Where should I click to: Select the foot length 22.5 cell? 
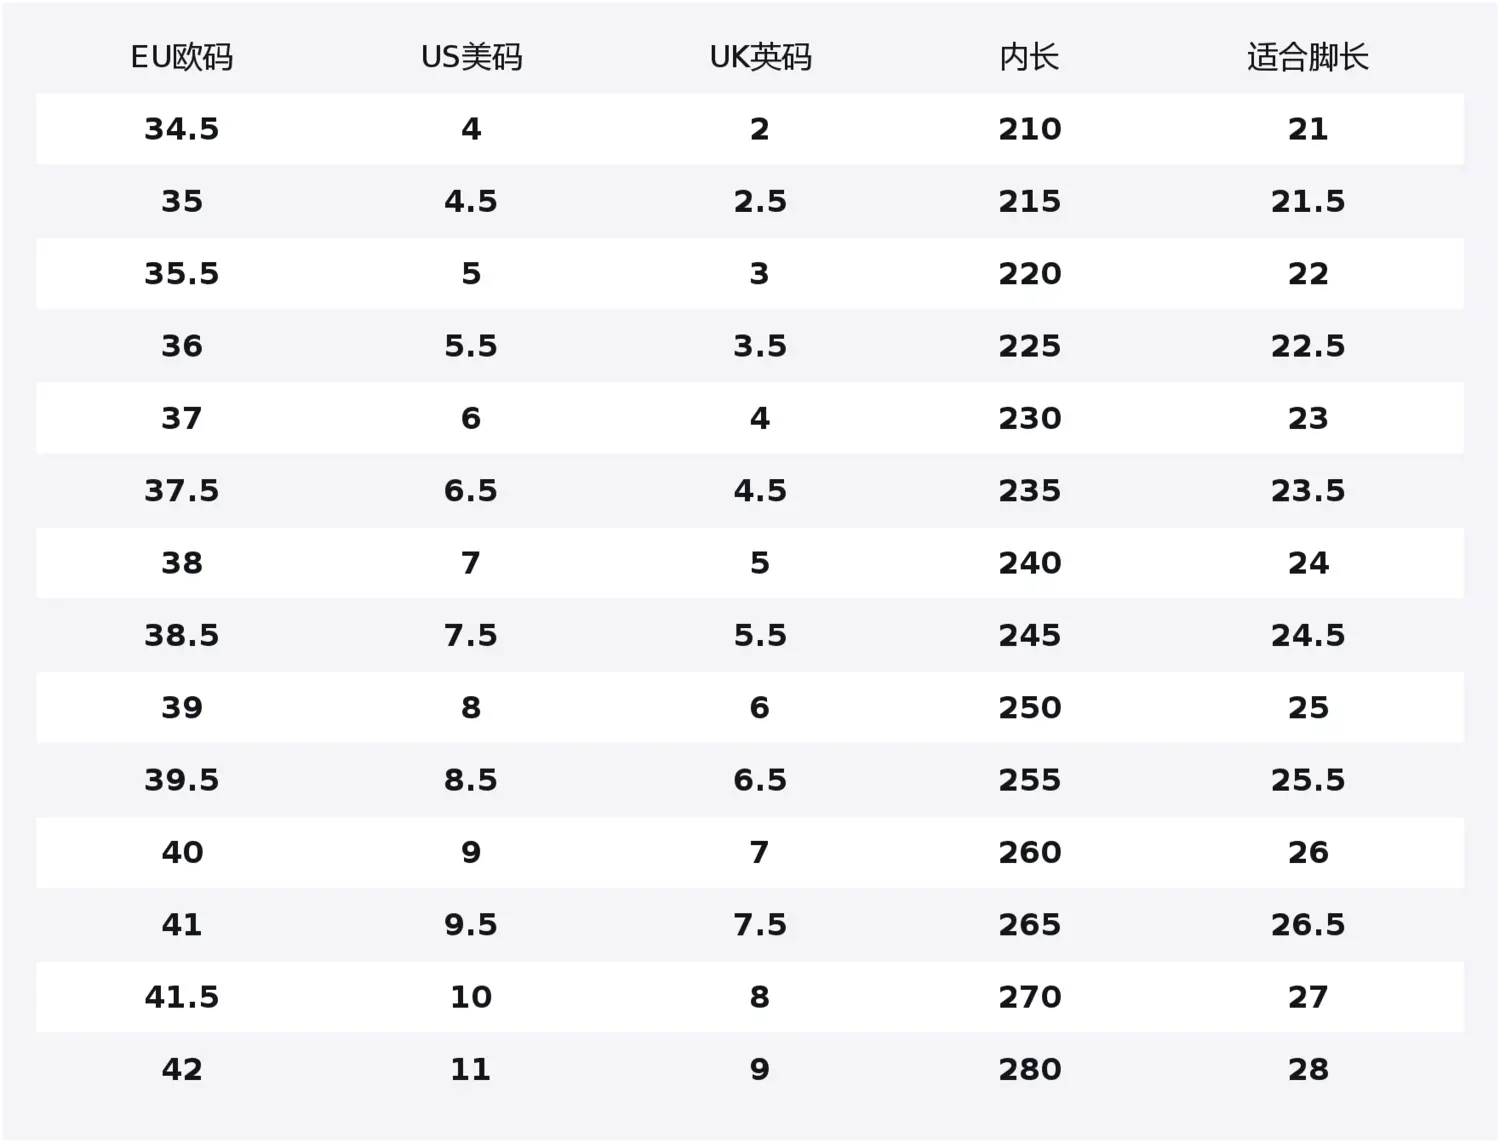[1307, 346]
